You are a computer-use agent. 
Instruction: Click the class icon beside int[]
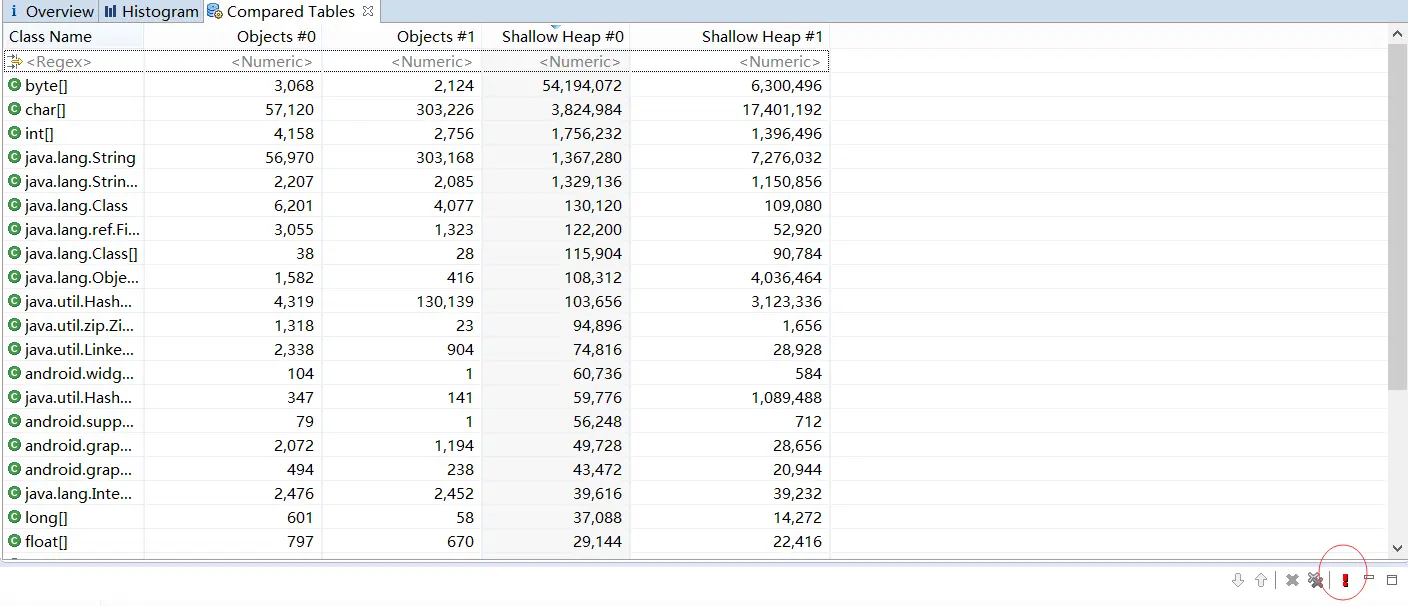tap(14, 133)
